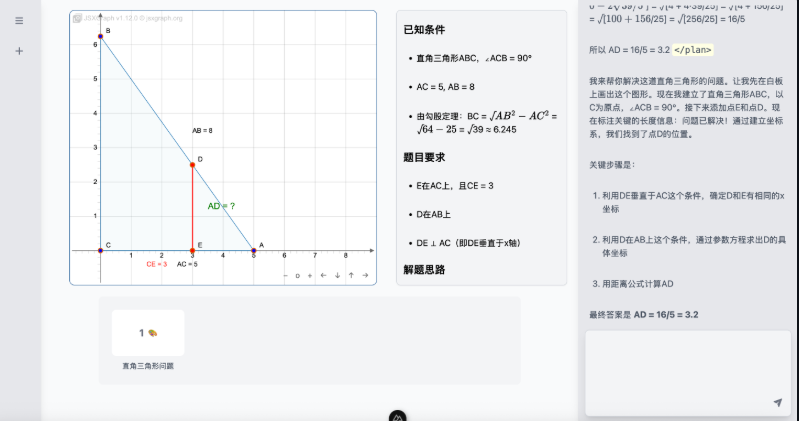Pan graph up with up arrow

click(351, 275)
